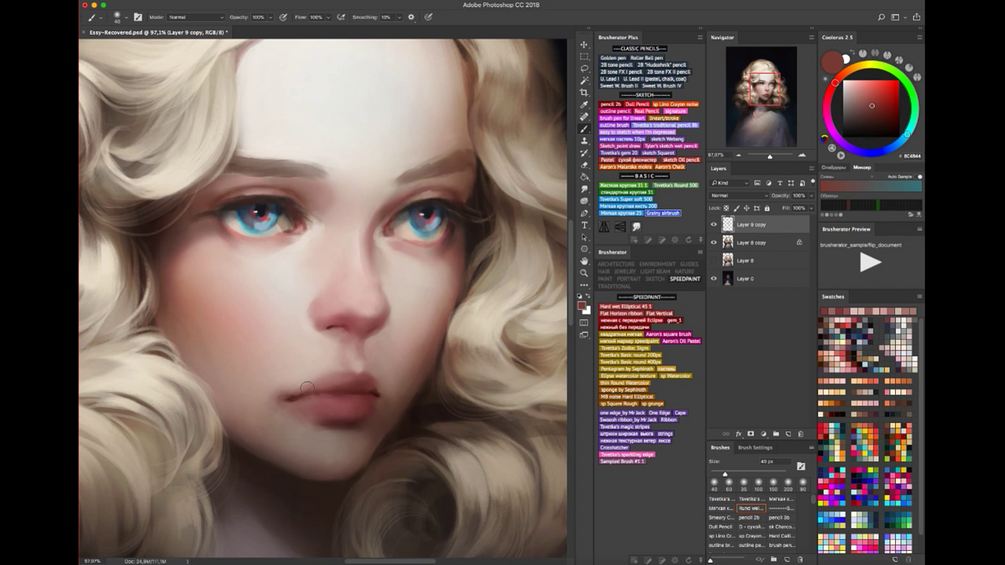1005x565 pixels.
Task: Select the Hand tool
Action: click(x=584, y=261)
